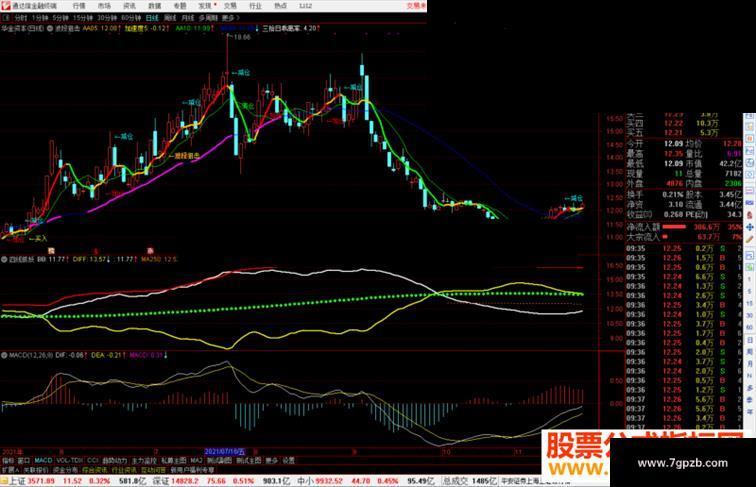Open the 交易 menu

(230, 6)
